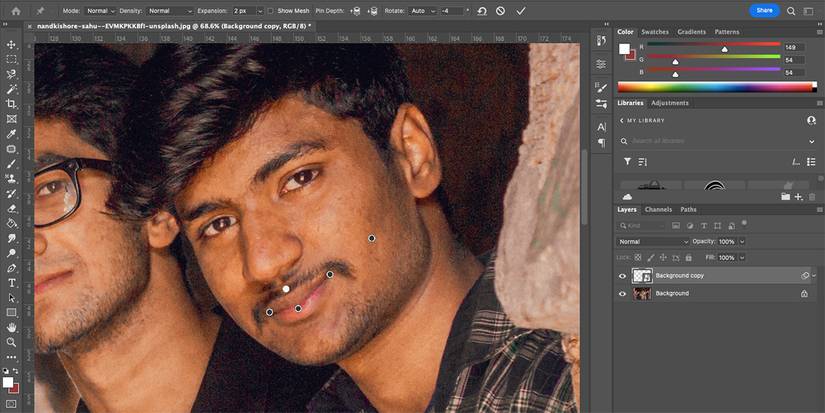Viewport: 825px width, 413px height.
Task: Cancel the puppet warp transformation
Action: click(501, 10)
